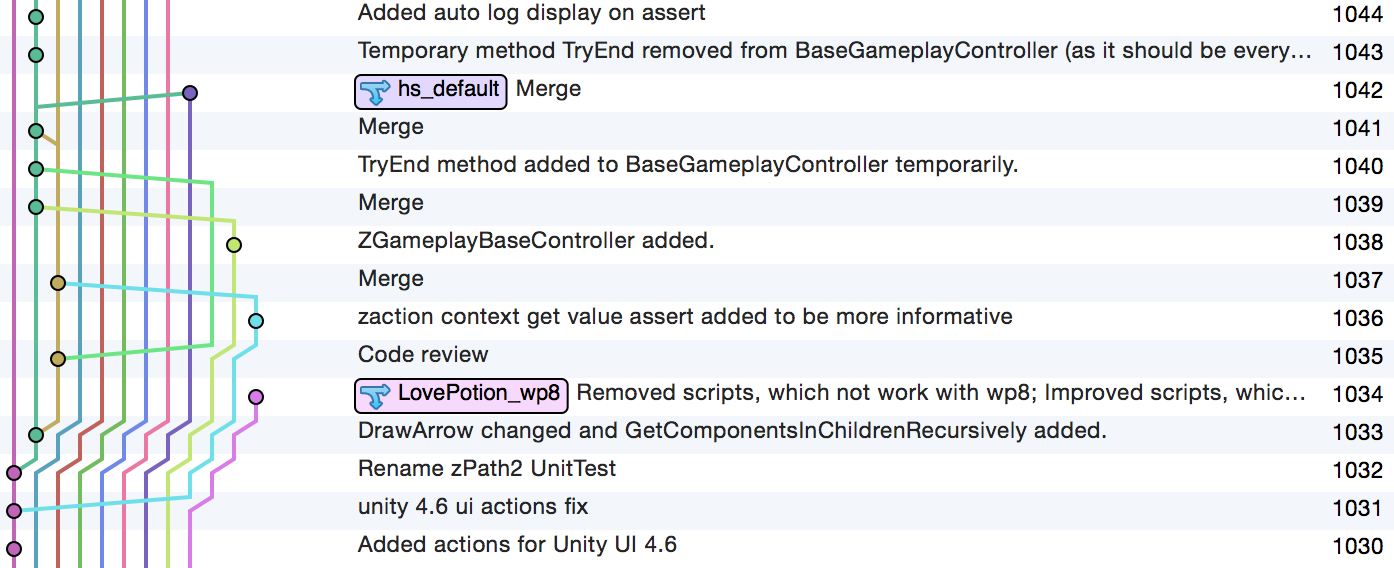Screen dimensions: 1394x568
Task: Click the green commit node for revision 1044
Action: pos(36,17)
